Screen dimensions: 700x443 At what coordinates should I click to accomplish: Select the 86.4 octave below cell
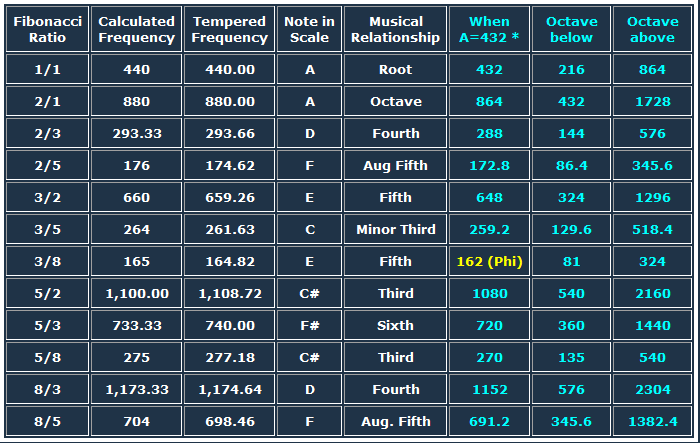tap(571, 166)
